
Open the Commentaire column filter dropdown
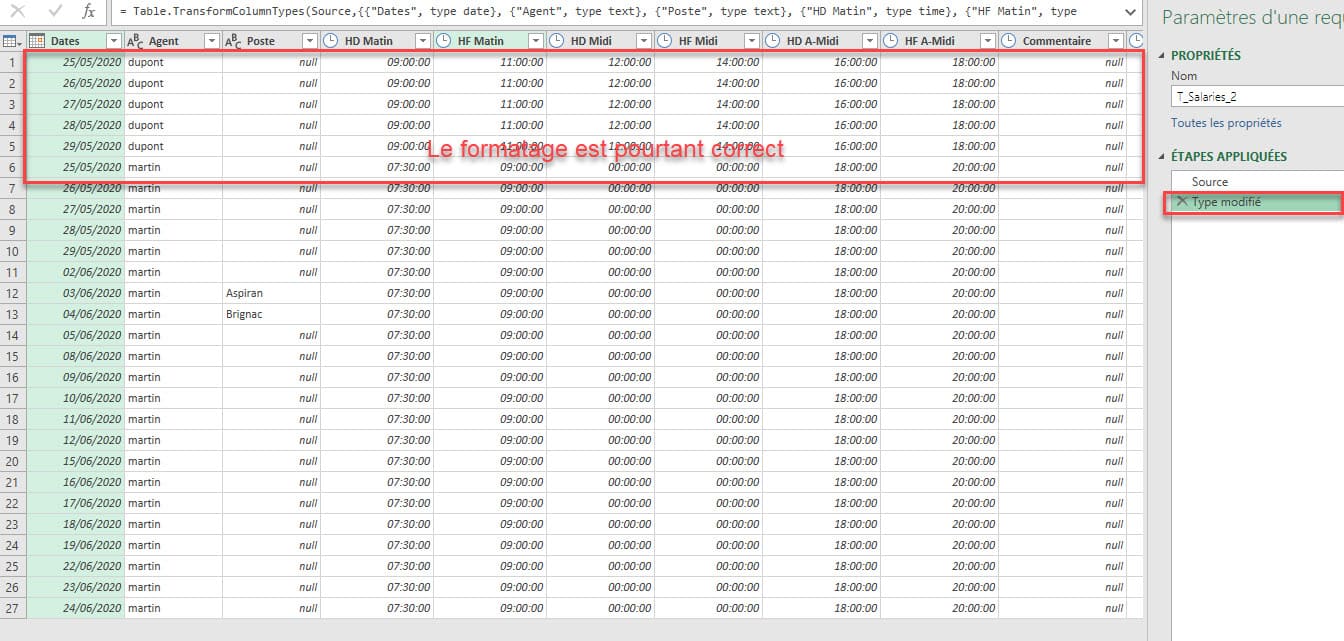[x=1115, y=41]
